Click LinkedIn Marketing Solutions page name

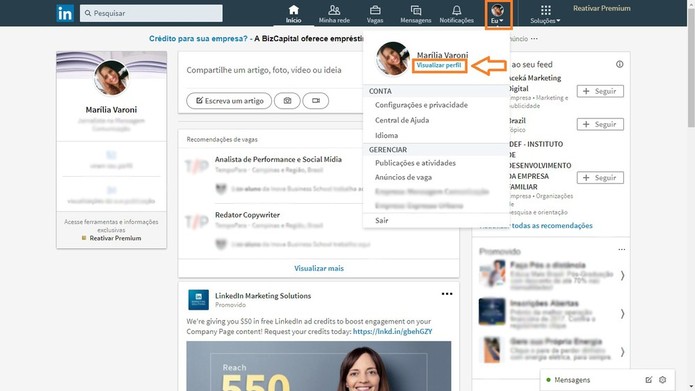click(x=263, y=296)
